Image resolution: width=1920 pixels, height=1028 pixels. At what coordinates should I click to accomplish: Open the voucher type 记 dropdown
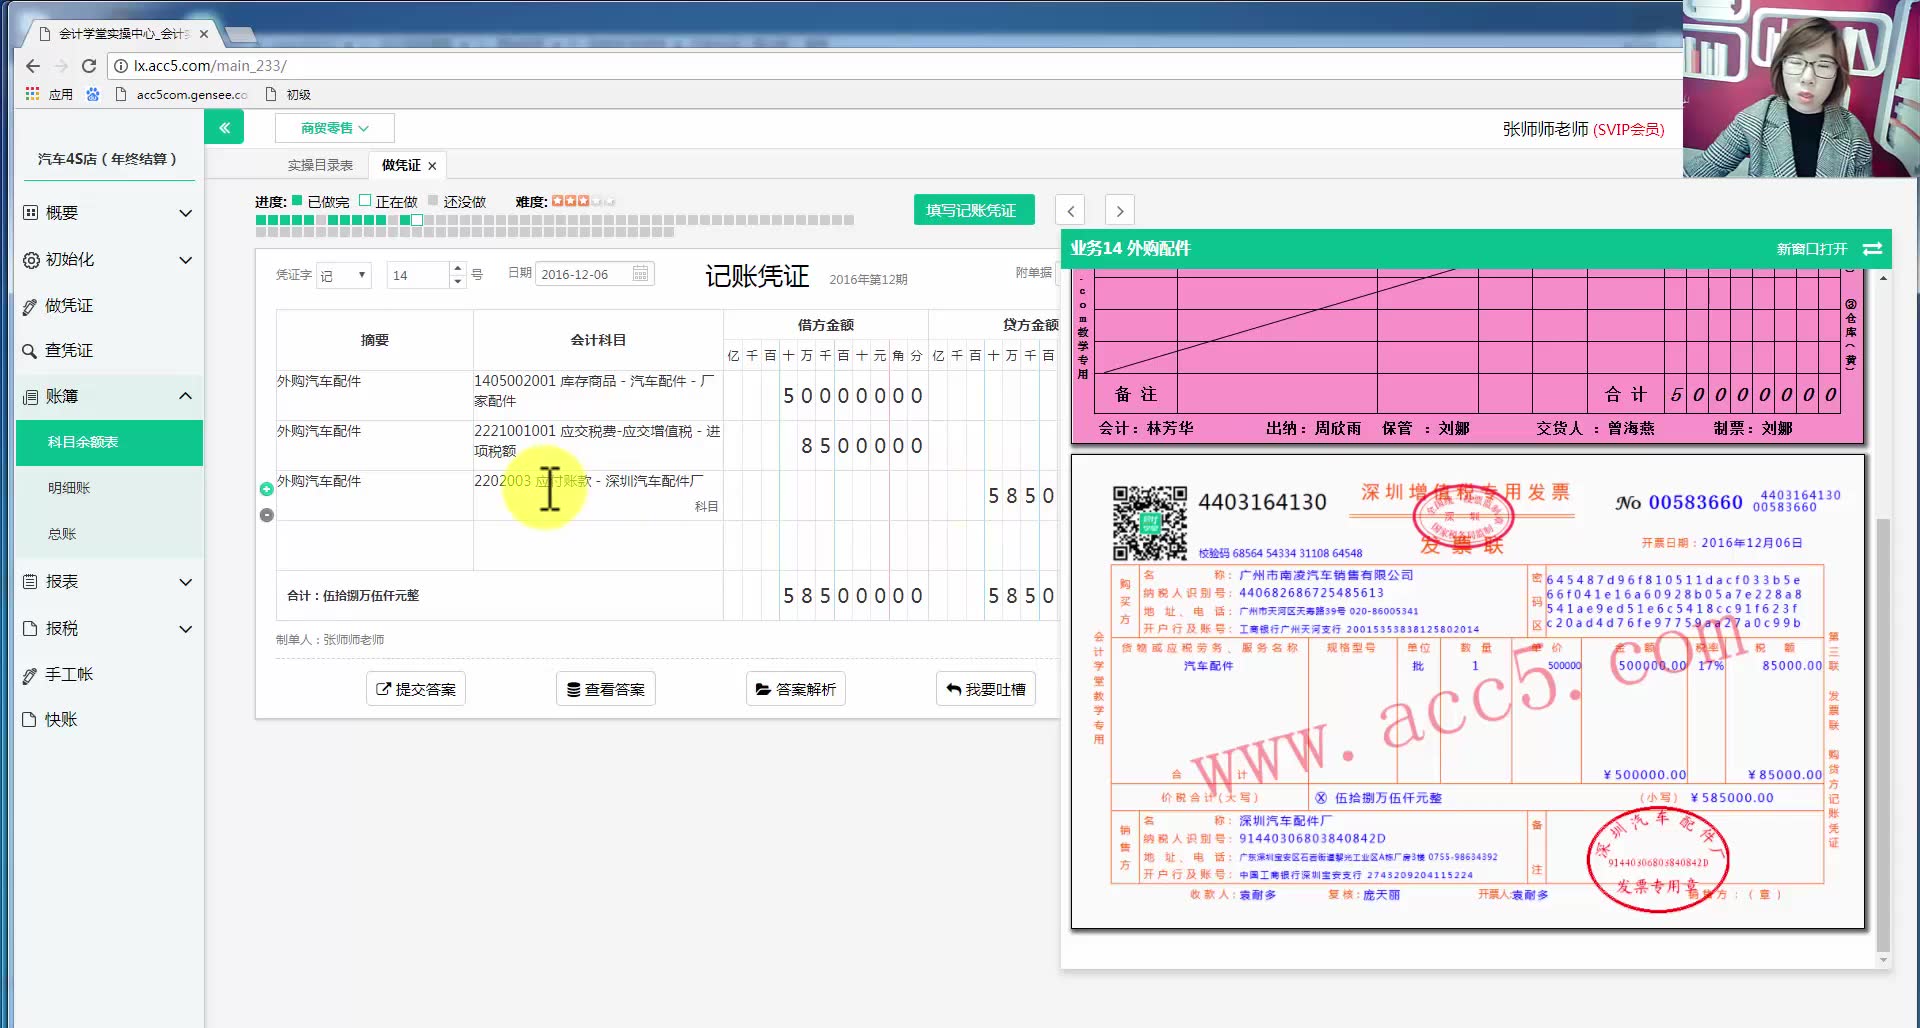[x=344, y=274]
